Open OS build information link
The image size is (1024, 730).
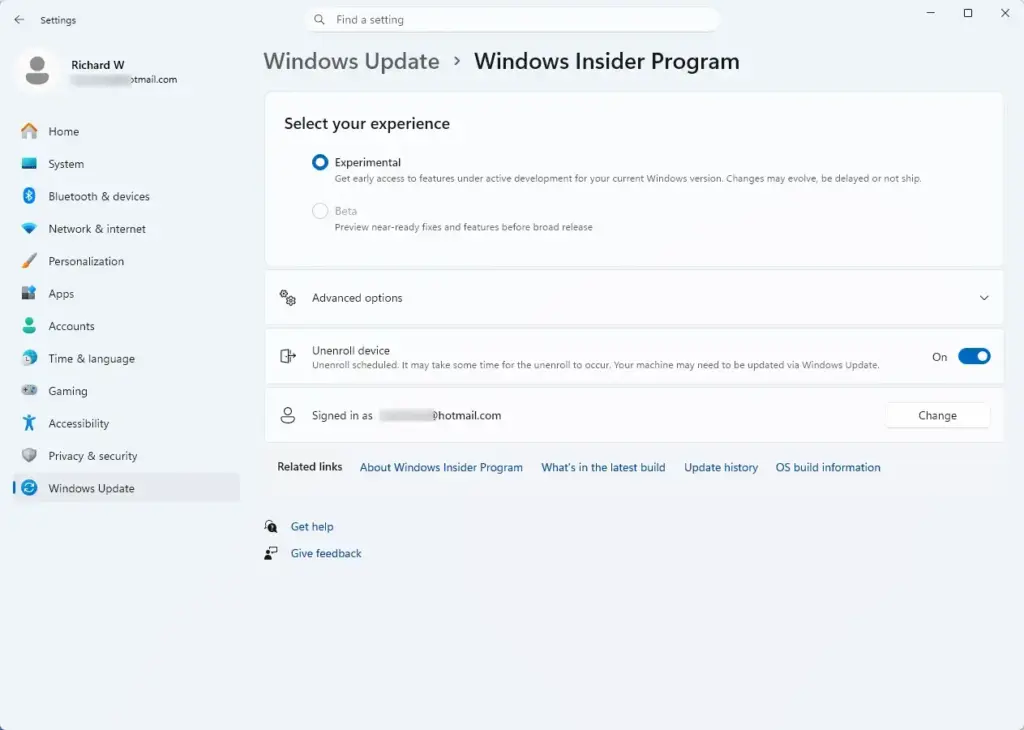click(x=827, y=467)
